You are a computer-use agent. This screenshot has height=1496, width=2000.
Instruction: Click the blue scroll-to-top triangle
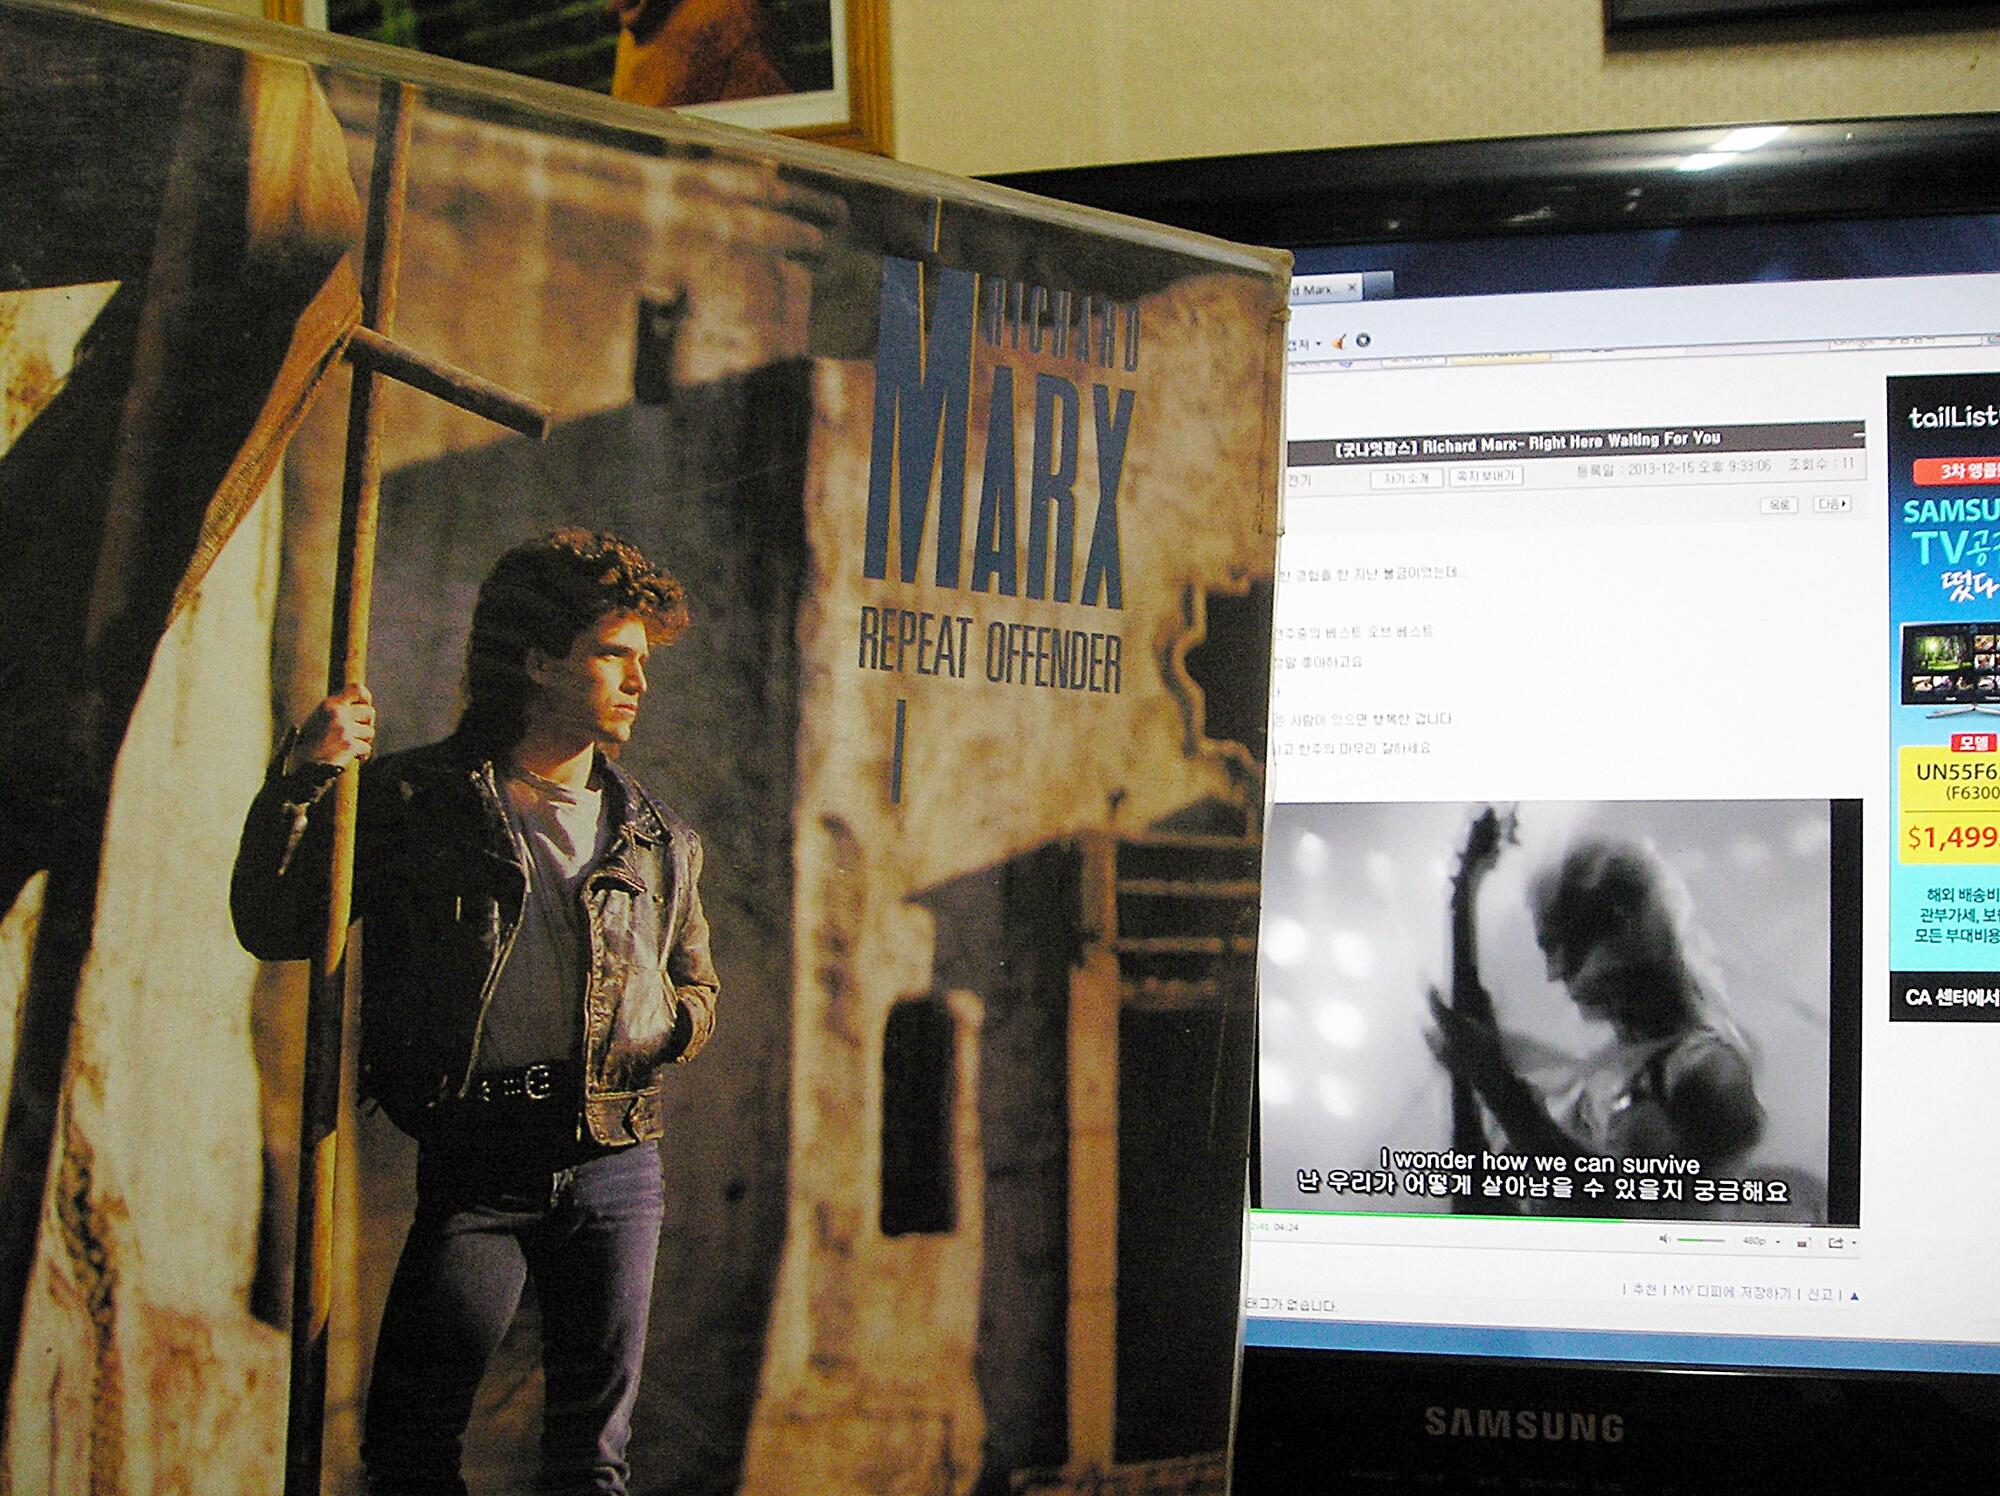(1854, 1296)
